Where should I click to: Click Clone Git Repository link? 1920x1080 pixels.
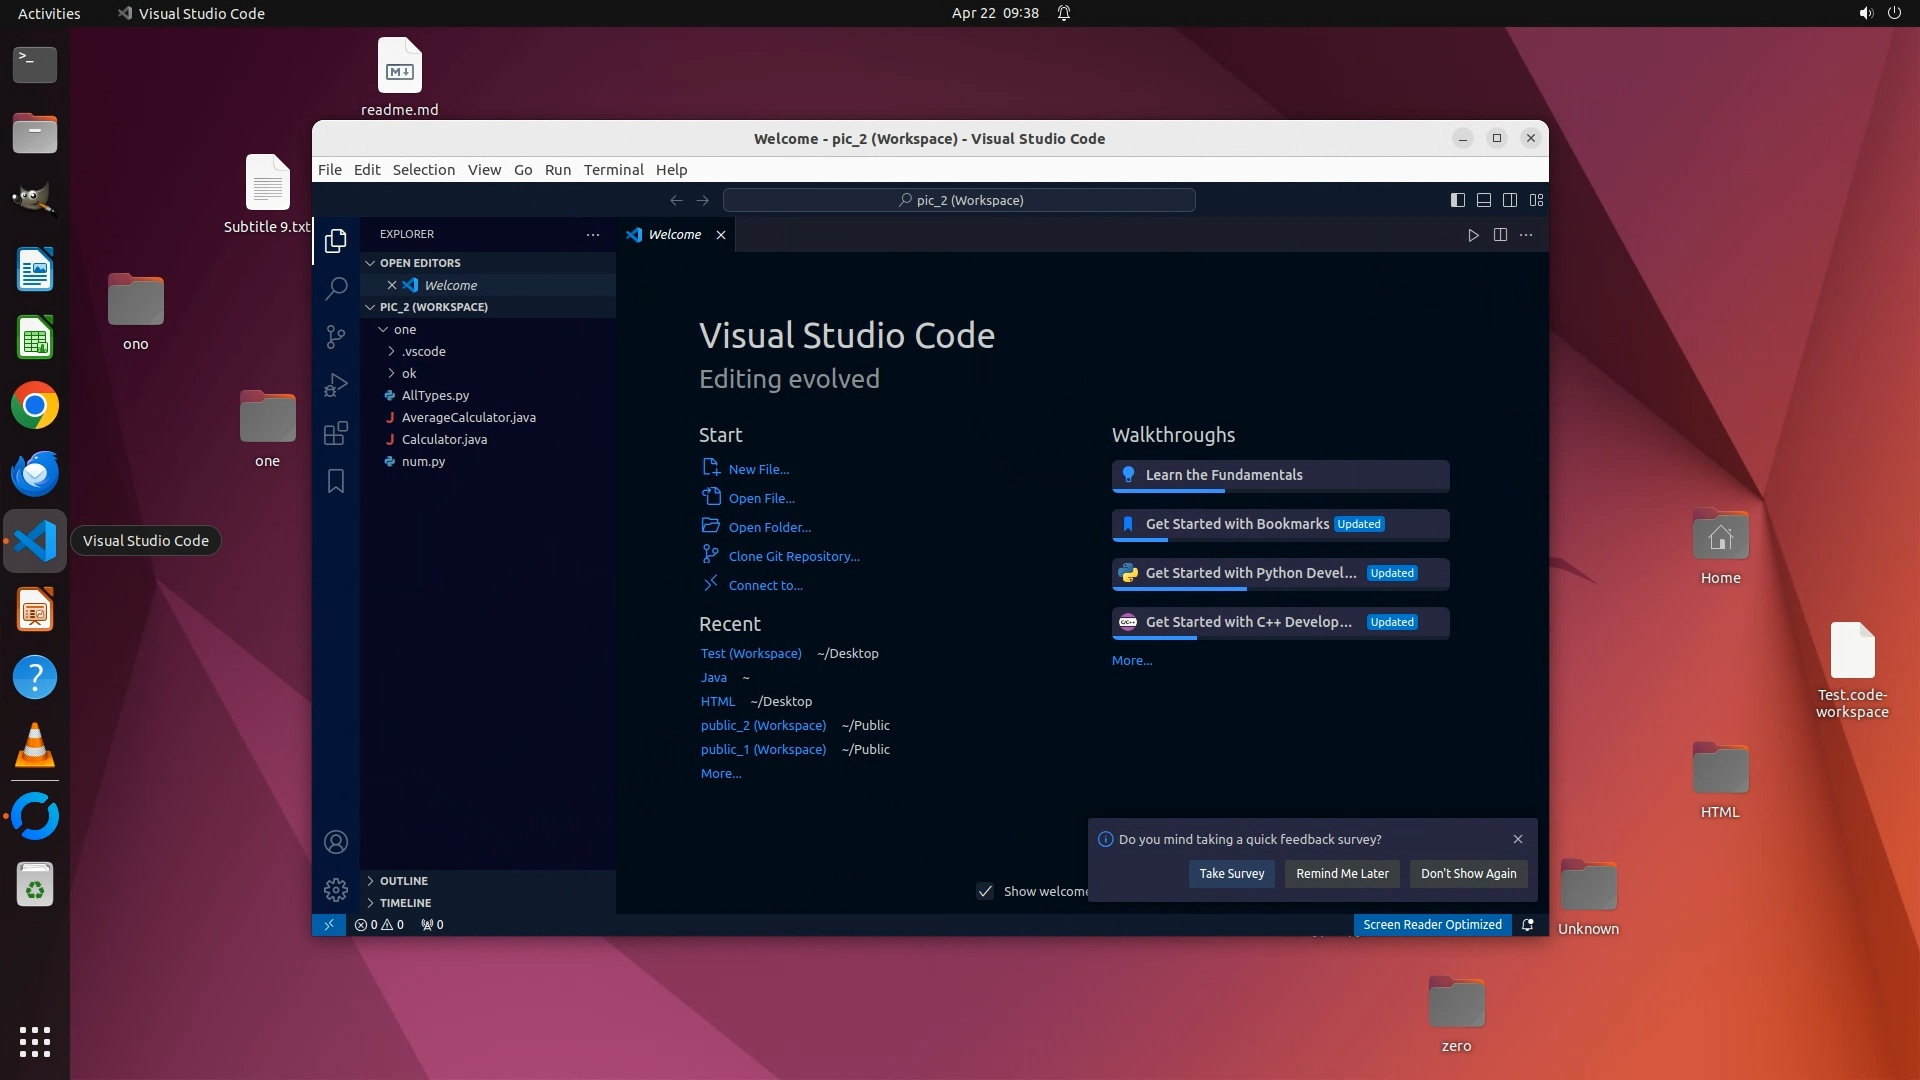793,556
